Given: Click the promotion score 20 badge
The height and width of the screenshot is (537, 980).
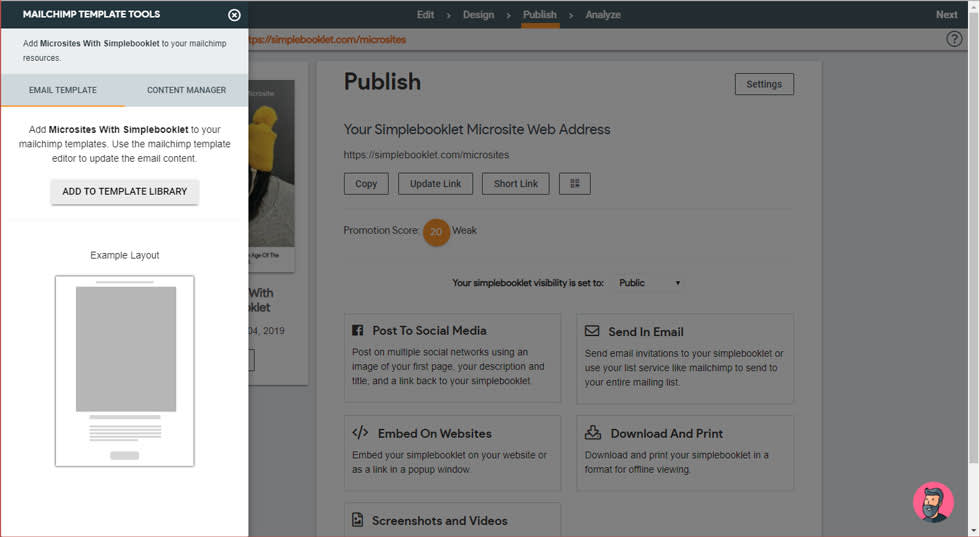Looking at the screenshot, I should click(436, 232).
